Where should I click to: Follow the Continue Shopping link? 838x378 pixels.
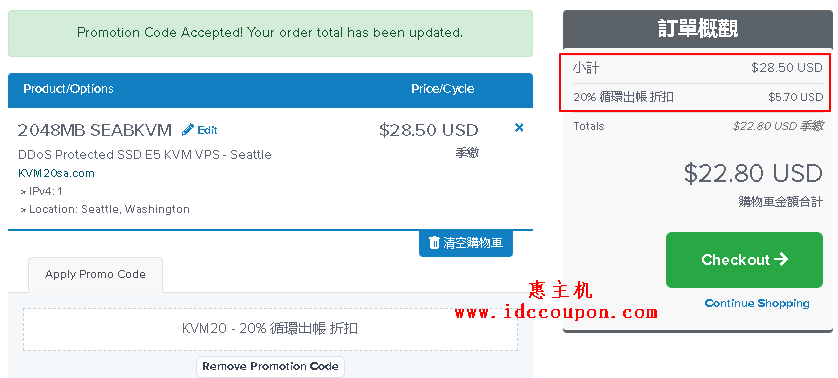(x=757, y=303)
